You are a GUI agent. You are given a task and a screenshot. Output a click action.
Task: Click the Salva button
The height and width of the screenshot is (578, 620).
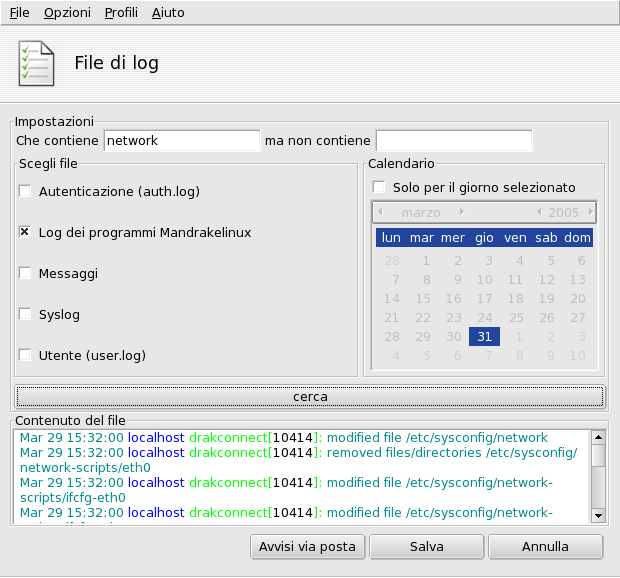coord(426,547)
